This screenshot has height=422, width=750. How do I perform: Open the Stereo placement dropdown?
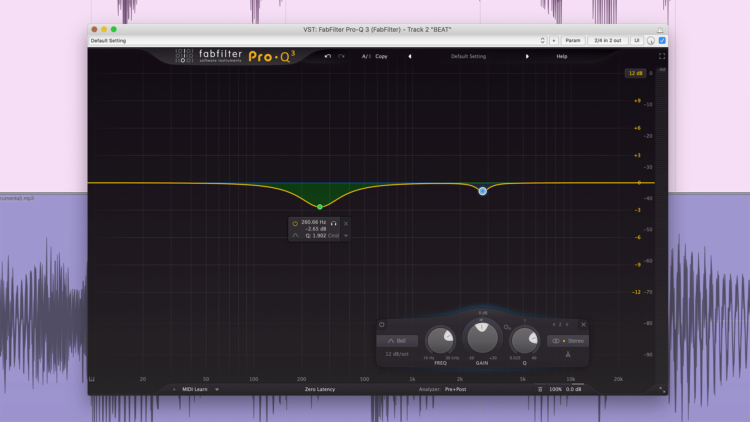568,341
